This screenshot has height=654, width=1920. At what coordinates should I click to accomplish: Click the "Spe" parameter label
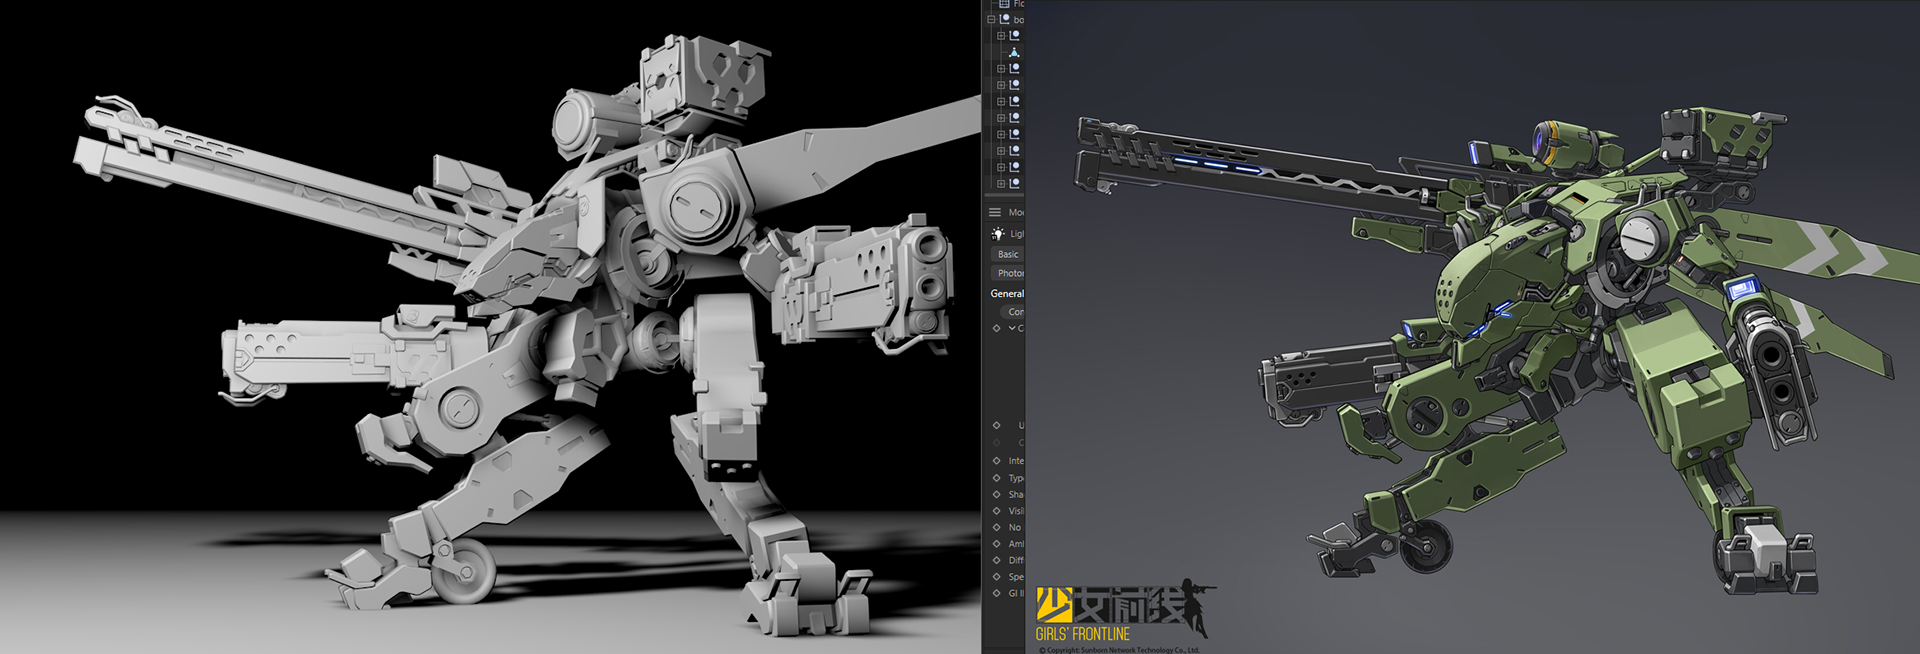pos(1016,576)
